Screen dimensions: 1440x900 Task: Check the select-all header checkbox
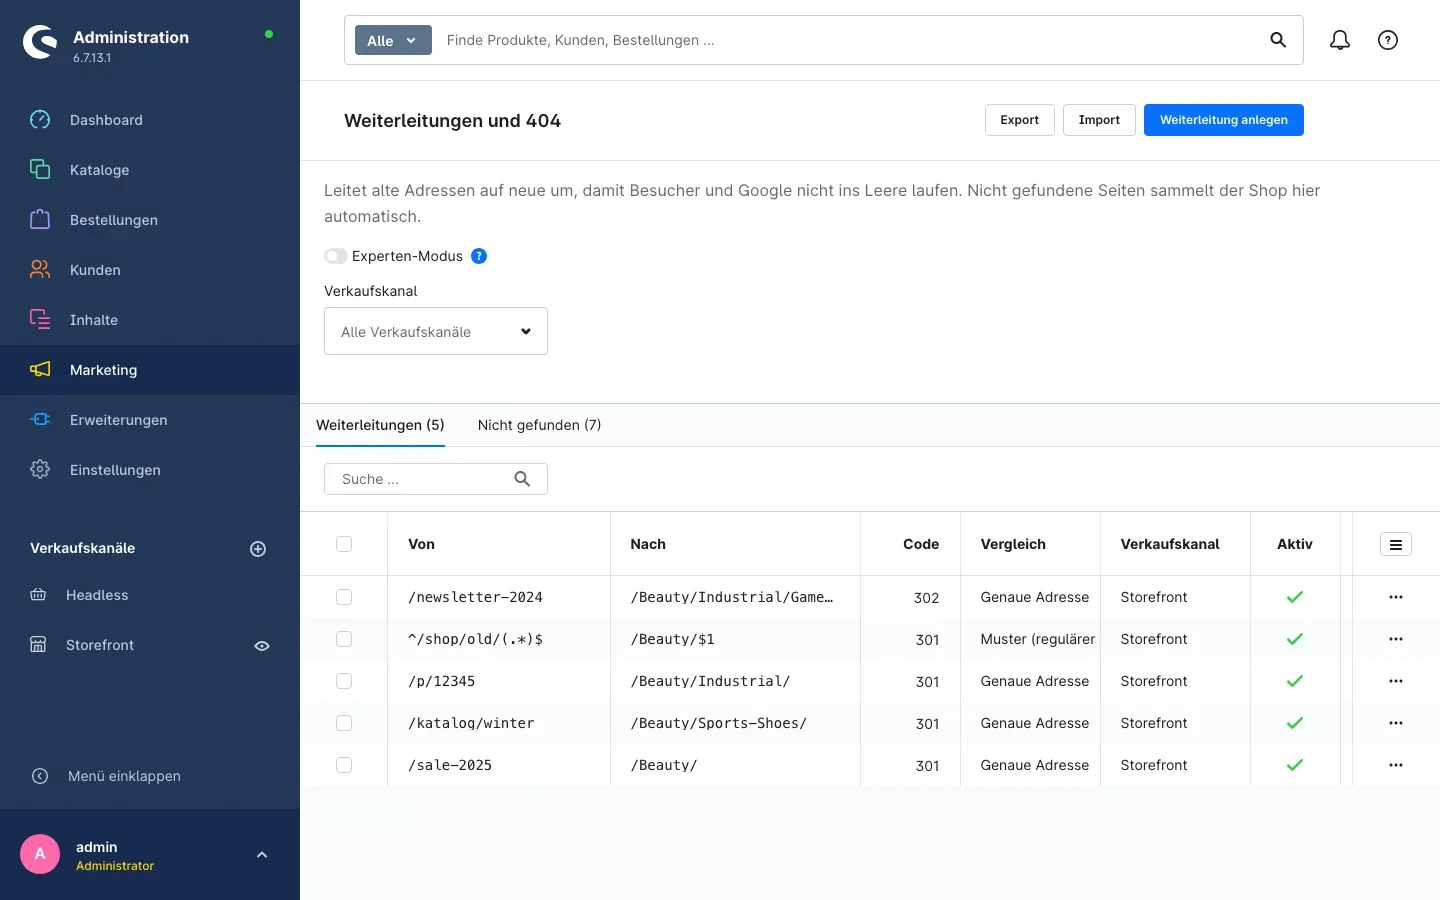click(344, 544)
